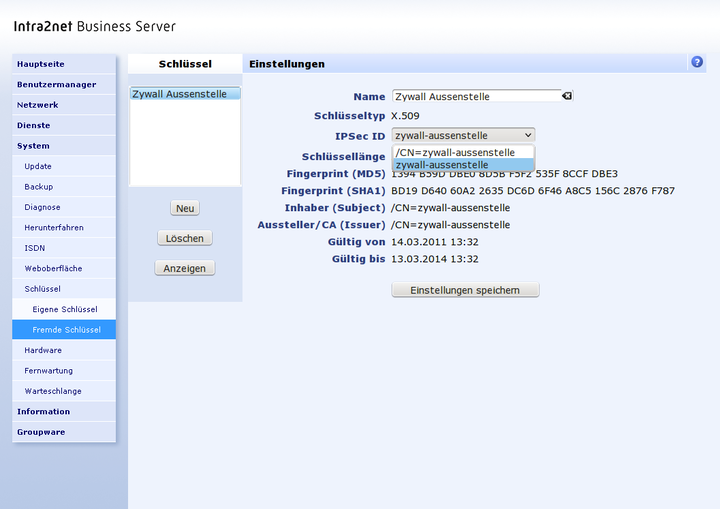Open the Hauptseite menu
Image resolution: width=720 pixels, height=509 pixels.
[64, 64]
